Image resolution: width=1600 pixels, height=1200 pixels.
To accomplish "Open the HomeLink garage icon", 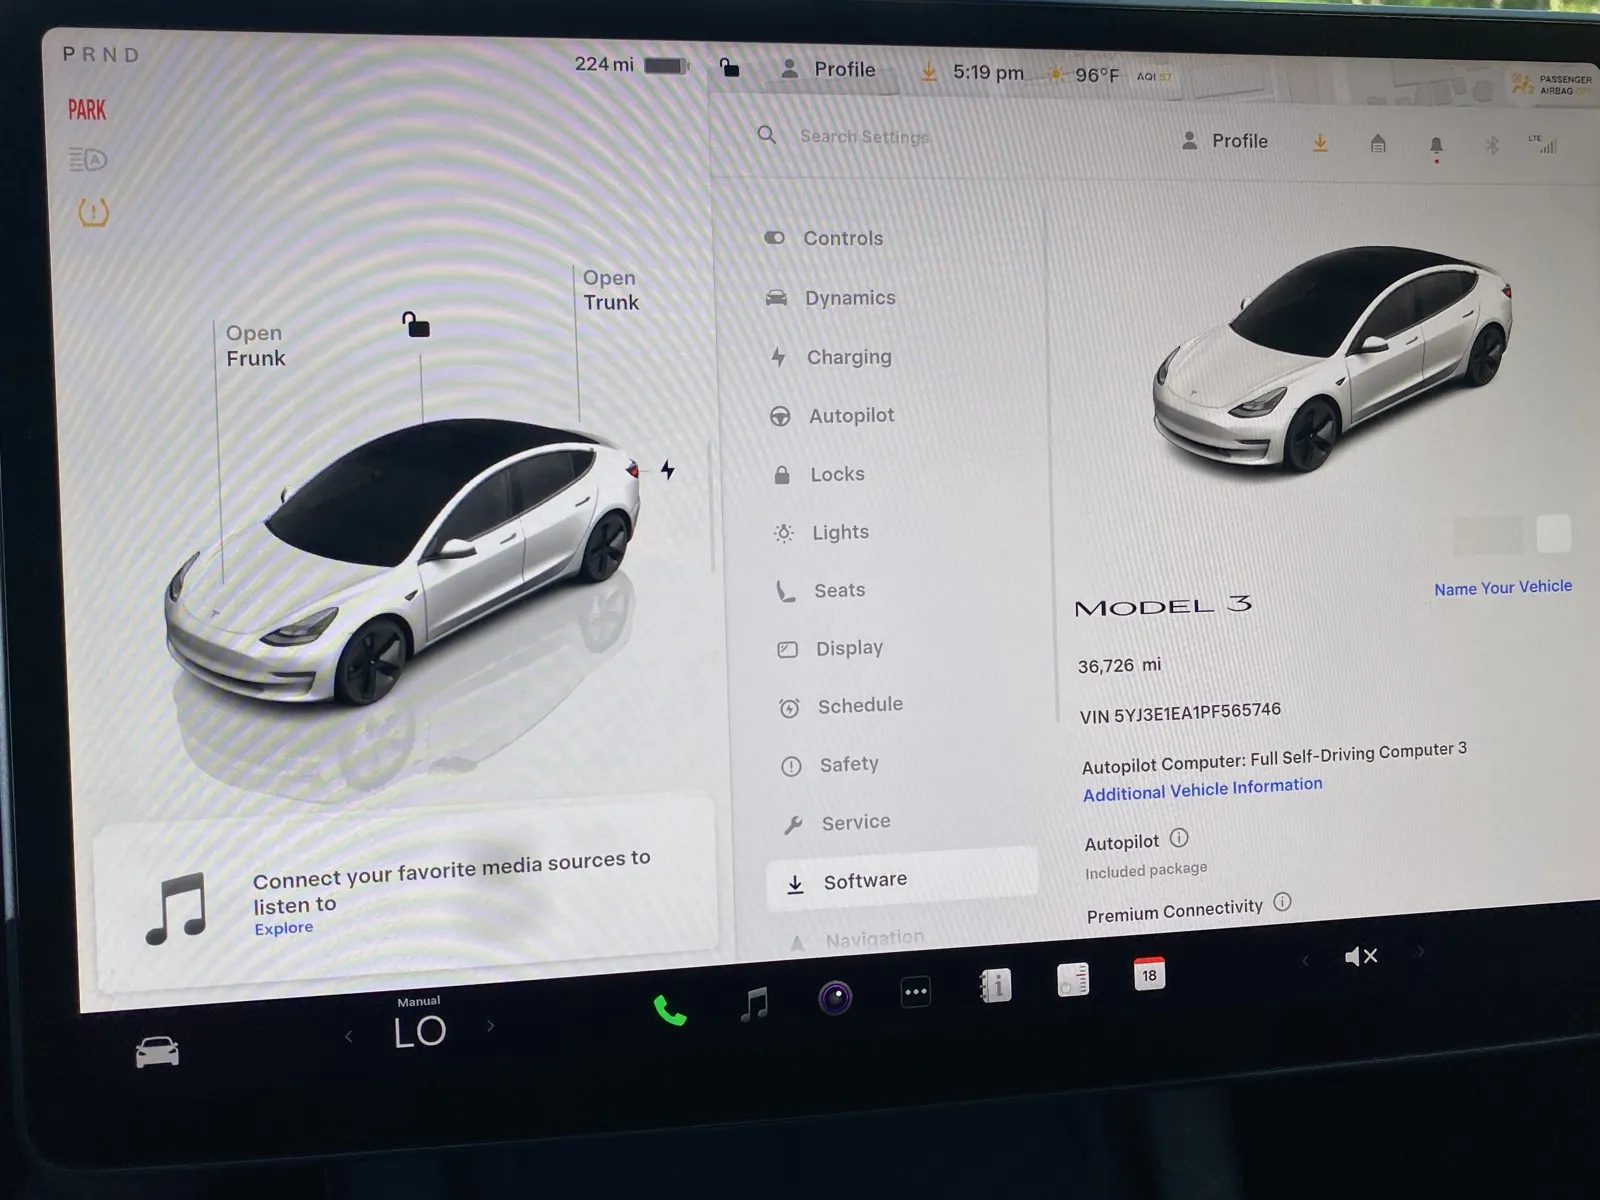I will (1378, 144).
